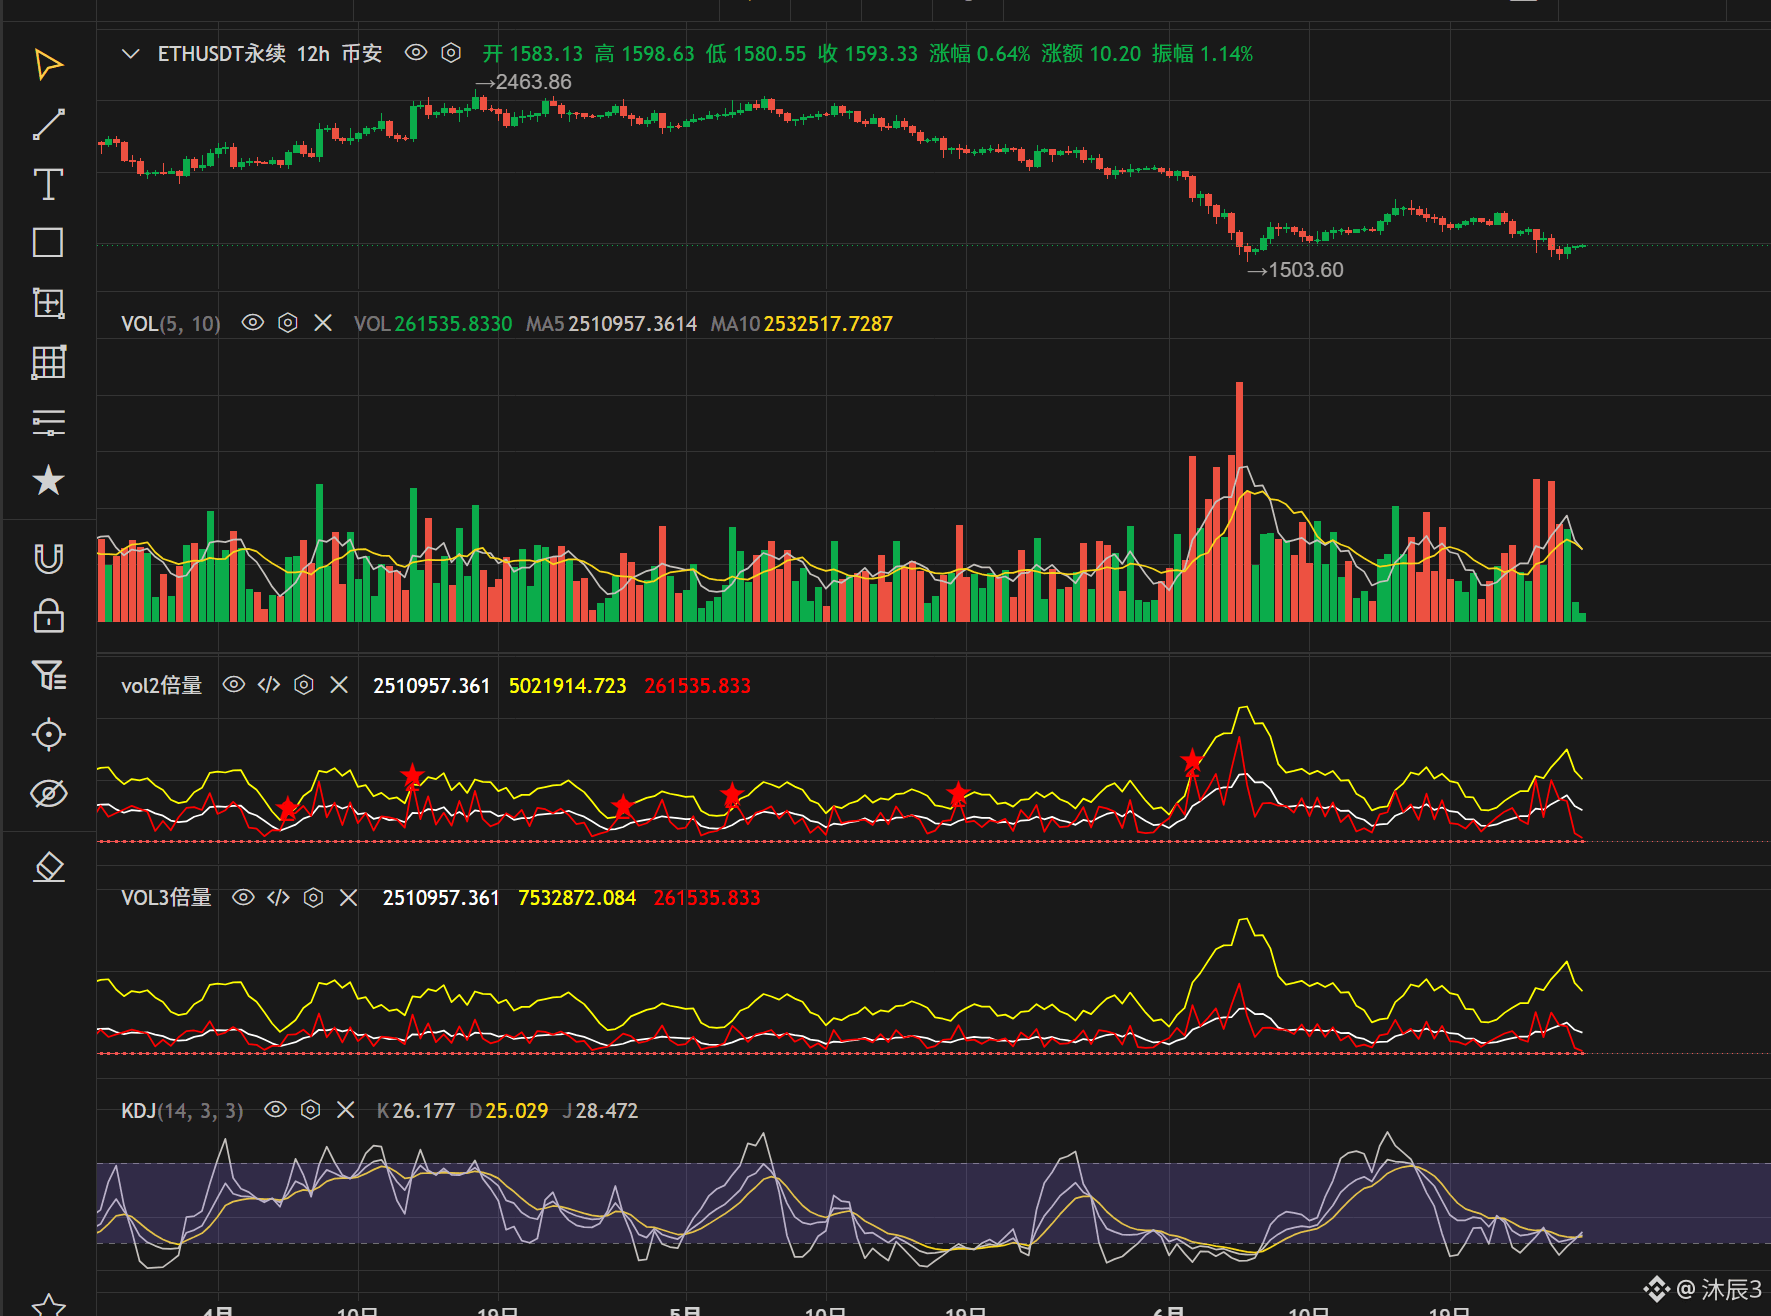Toggle visibility of KDJ indicator
This screenshot has height=1316, width=1771.
275,1110
